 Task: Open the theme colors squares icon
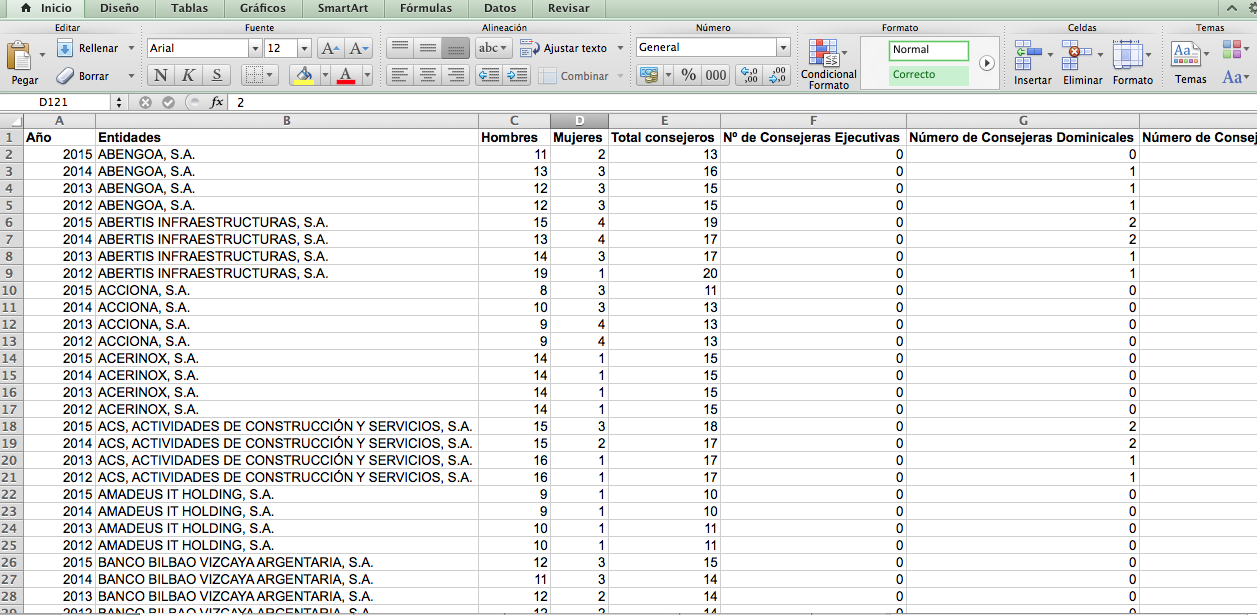[1232, 48]
